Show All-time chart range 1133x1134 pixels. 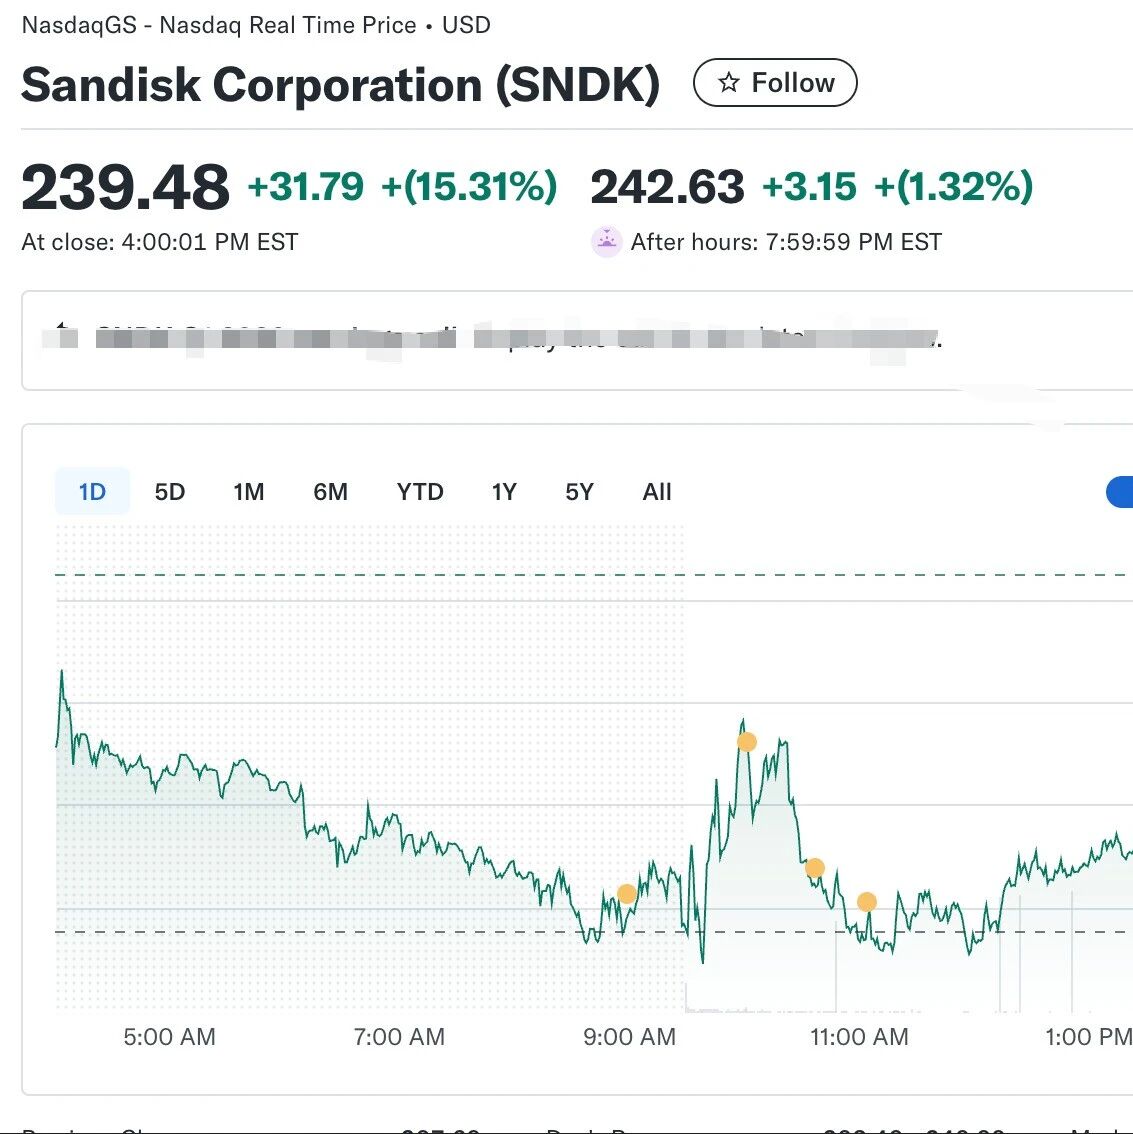pyautogui.click(x=657, y=492)
